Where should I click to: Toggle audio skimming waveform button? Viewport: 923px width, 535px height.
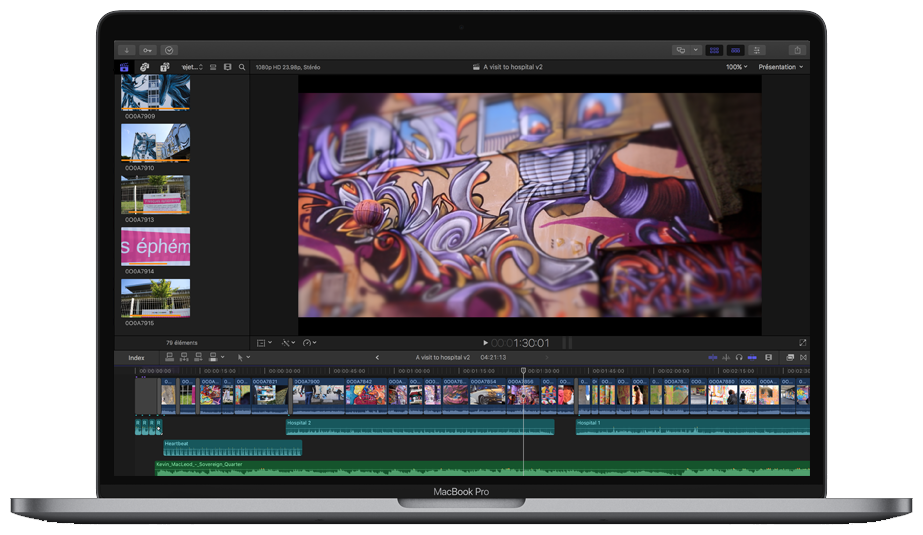point(726,357)
